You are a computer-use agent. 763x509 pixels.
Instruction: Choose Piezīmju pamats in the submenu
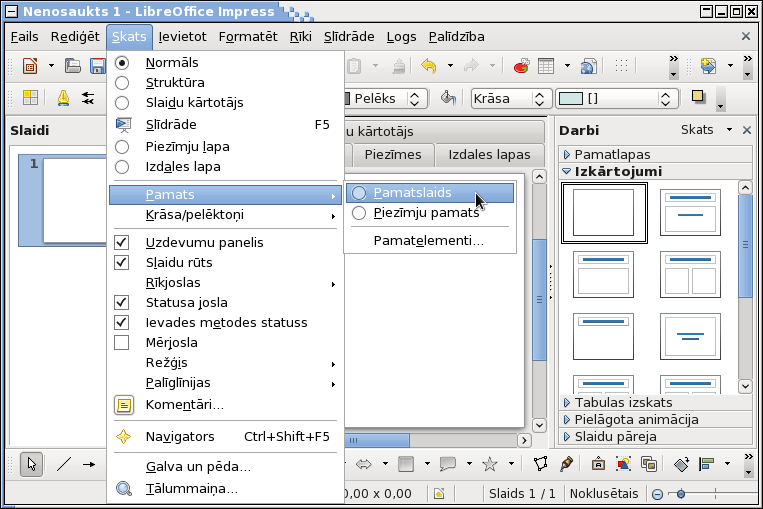430,213
